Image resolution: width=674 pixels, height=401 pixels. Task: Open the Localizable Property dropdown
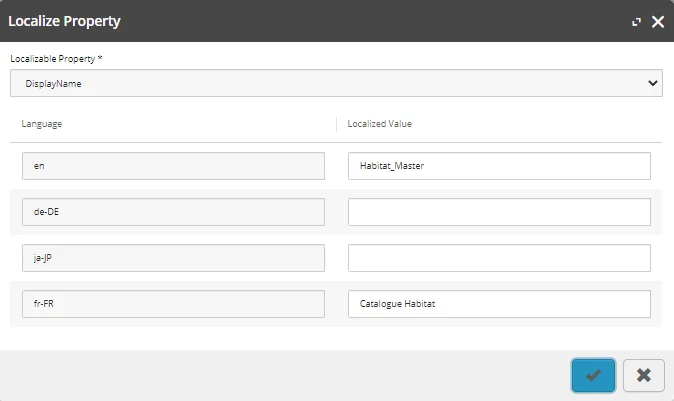coord(336,83)
